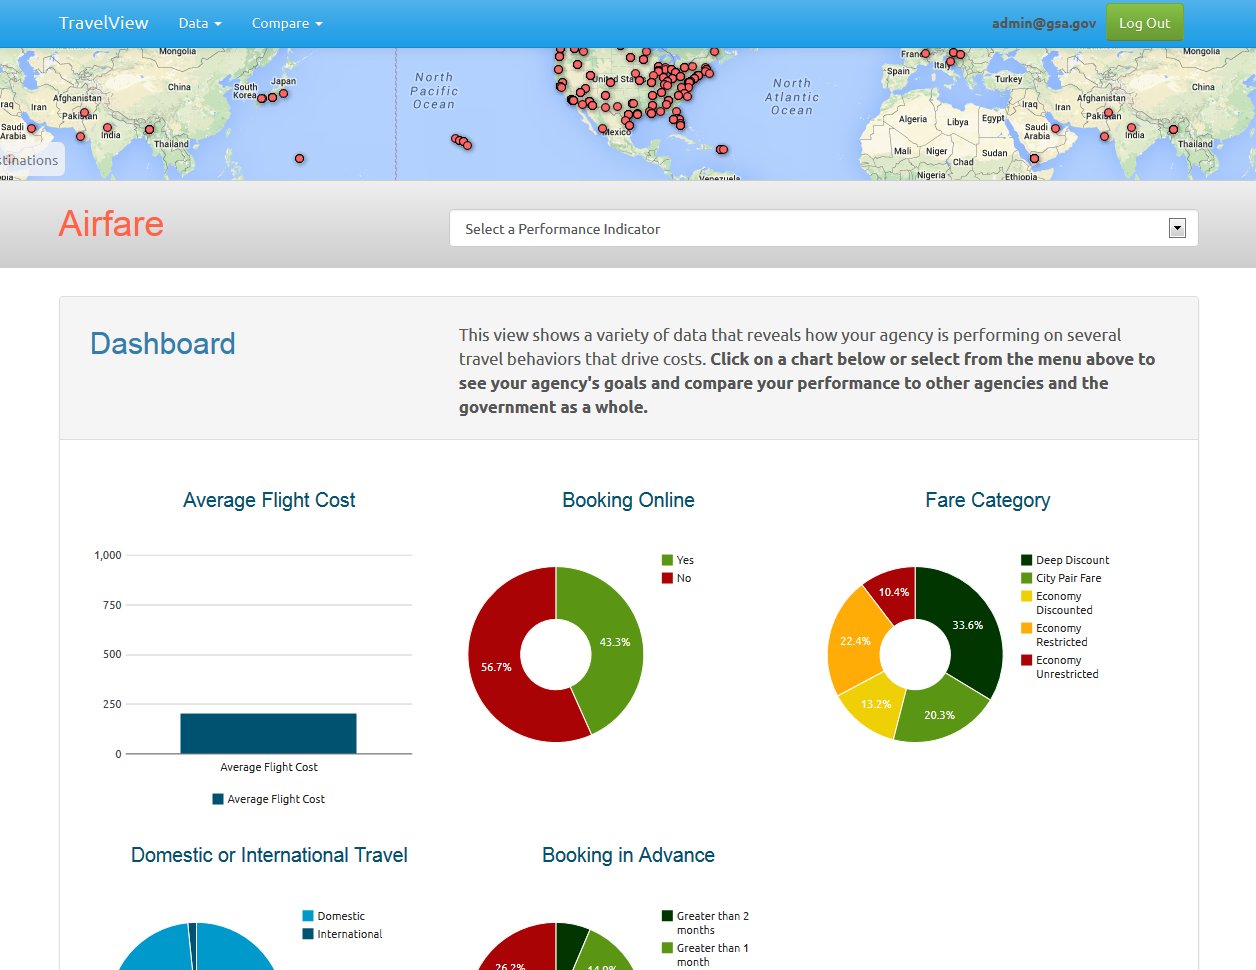The width and height of the screenshot is (1256, 970).
Task: Open the Fare Category chart title
Action: click(x=988, y=500)
